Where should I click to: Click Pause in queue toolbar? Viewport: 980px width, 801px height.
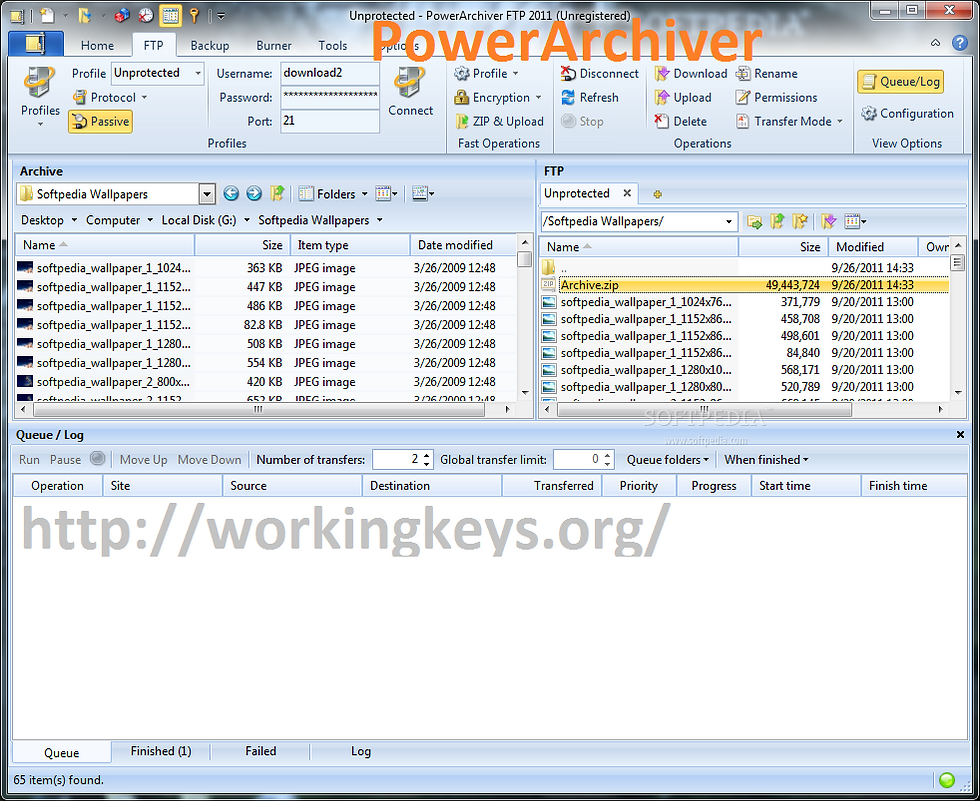pos(66,460)
